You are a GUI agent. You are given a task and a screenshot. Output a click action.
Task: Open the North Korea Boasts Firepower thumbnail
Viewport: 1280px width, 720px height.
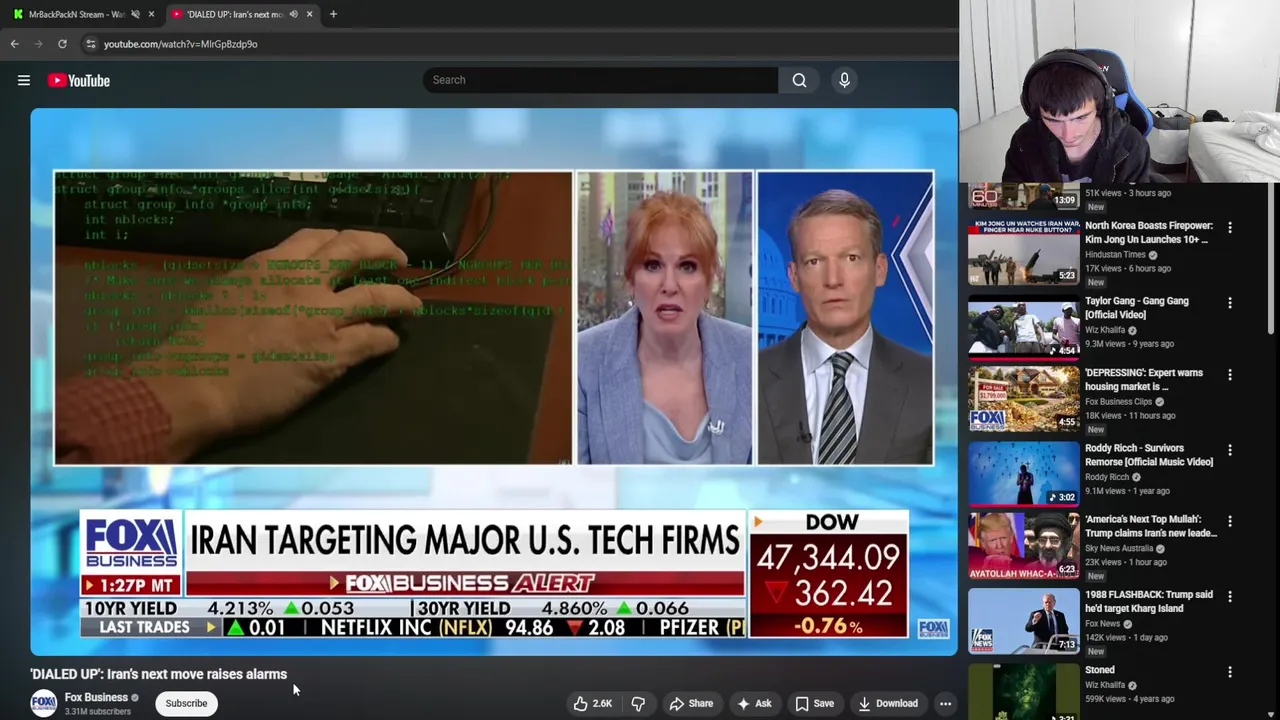point(1023,252)
